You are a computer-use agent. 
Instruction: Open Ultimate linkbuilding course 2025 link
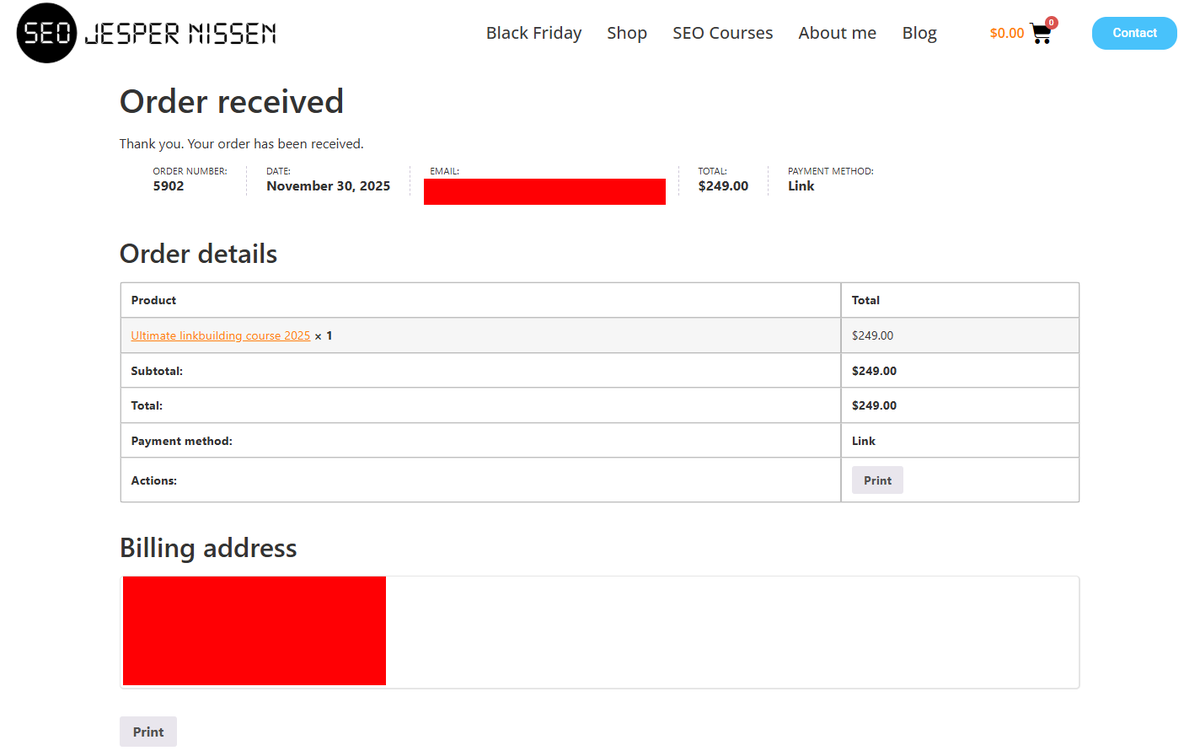(x=220, y=336)
